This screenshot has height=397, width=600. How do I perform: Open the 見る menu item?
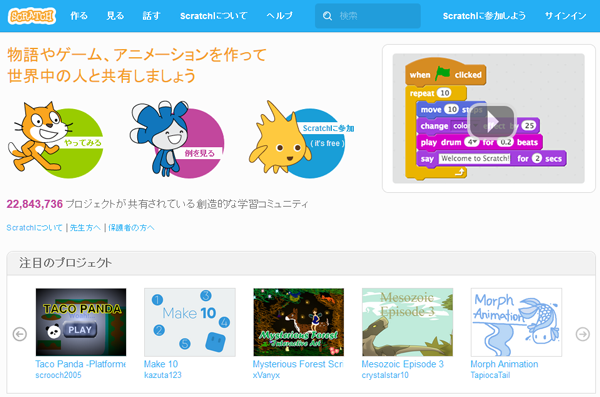pos(115,16)
